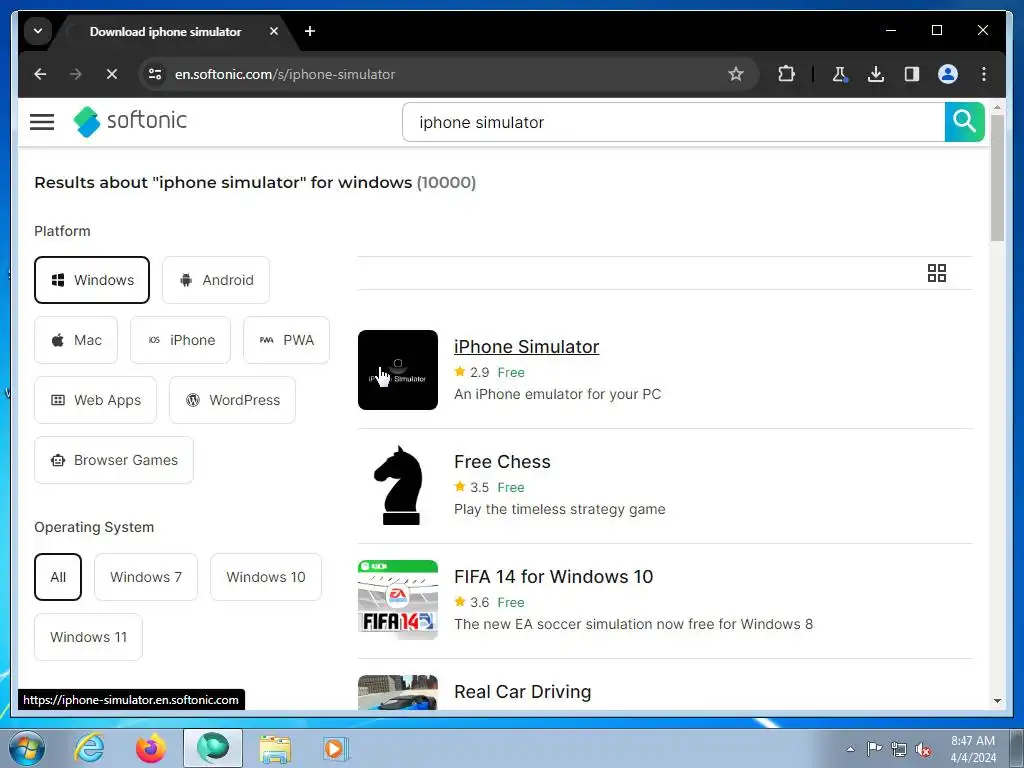Click the muted volume tray icon
This screenshot has width=1024, height=768.
[x=923, y=750]
